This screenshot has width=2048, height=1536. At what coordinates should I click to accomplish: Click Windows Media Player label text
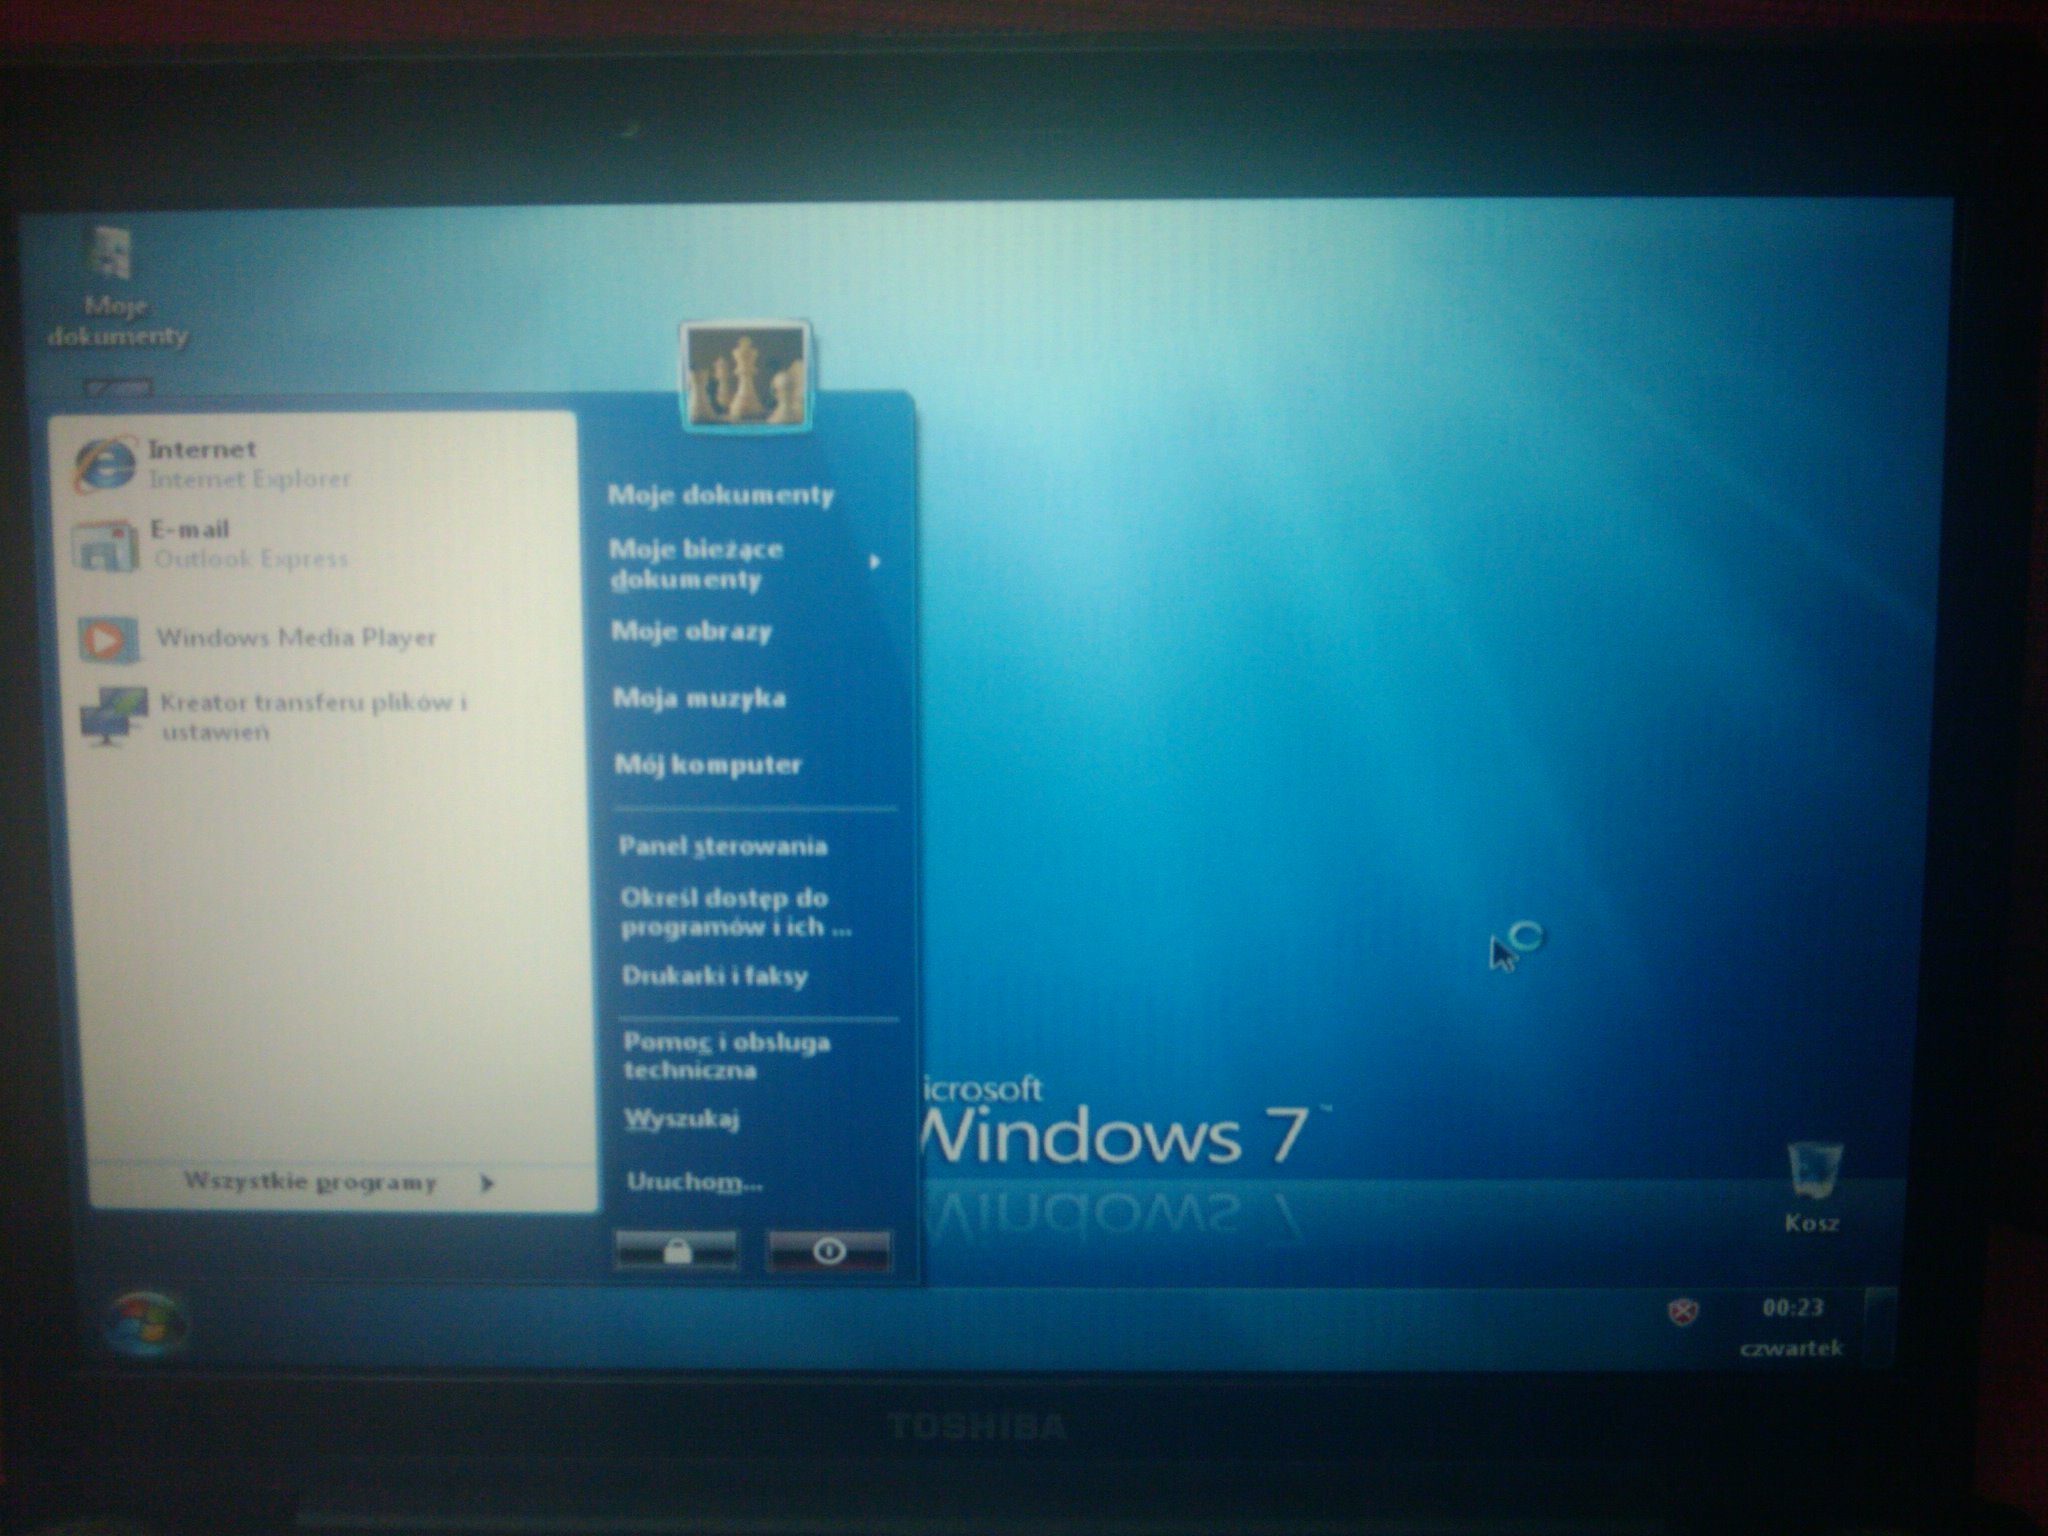pyautogui.click(x=297, y=638)
